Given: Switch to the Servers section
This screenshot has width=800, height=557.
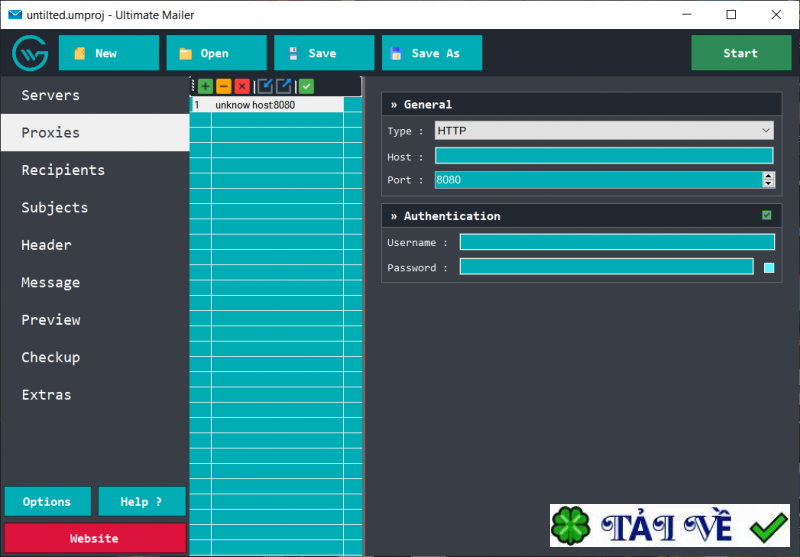Looking at the screenshot, I should [x=95, y=95].
